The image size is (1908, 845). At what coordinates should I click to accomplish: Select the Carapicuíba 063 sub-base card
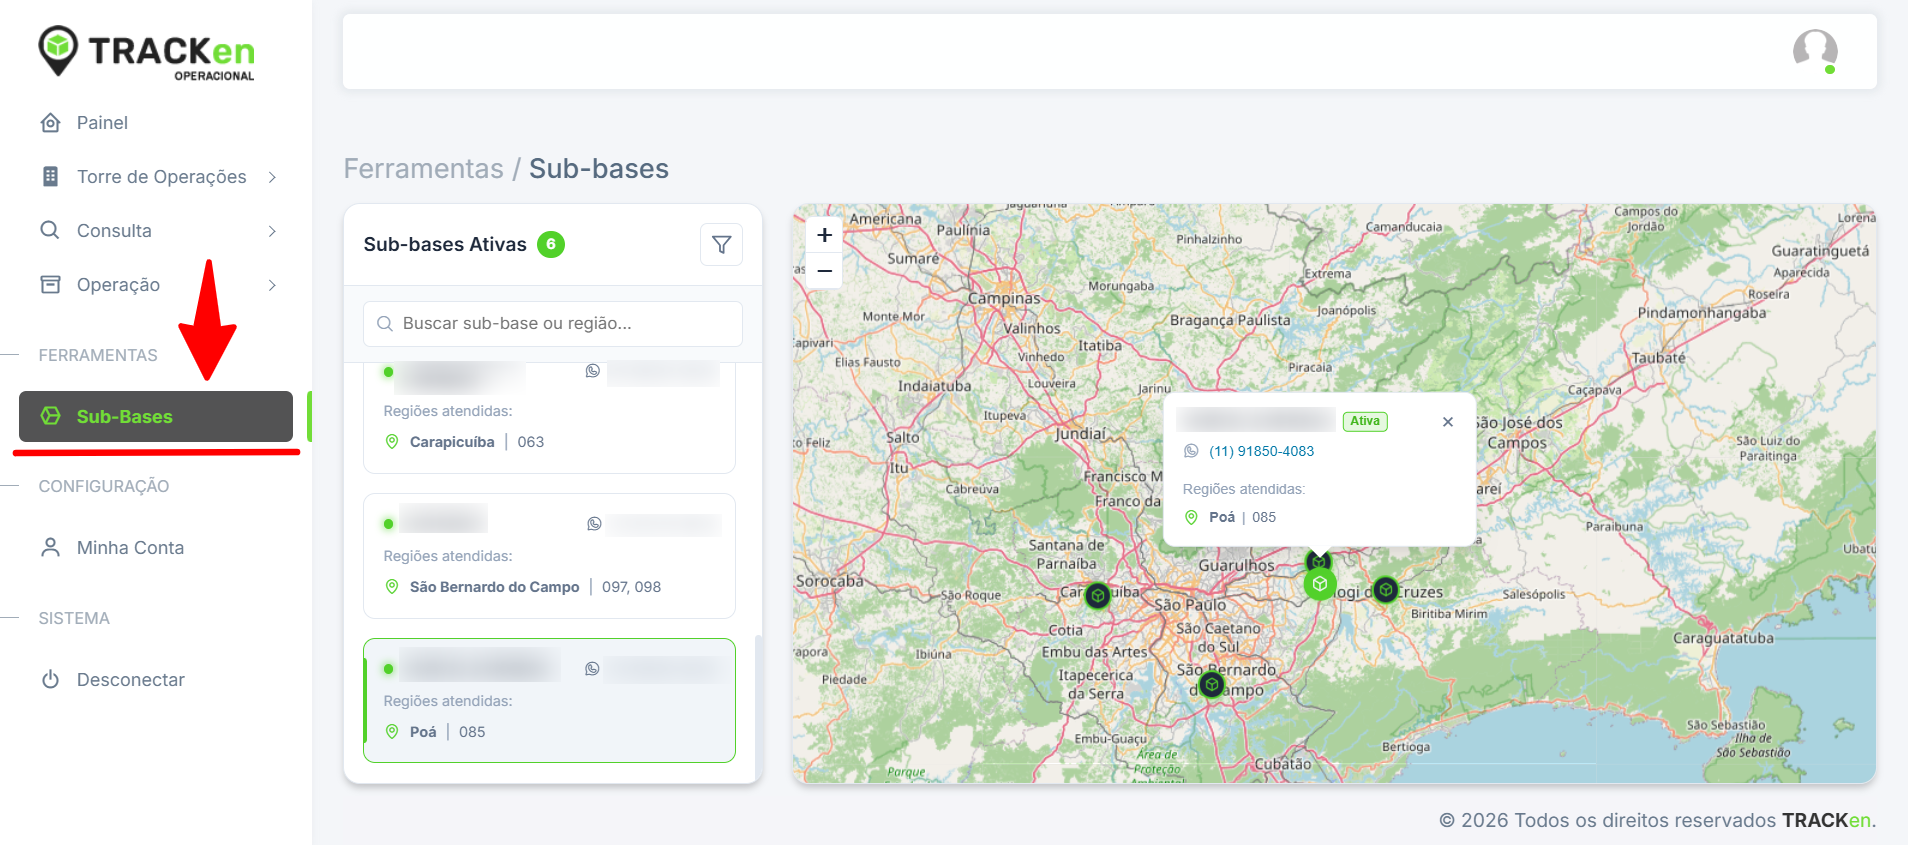tap(549, 417)
